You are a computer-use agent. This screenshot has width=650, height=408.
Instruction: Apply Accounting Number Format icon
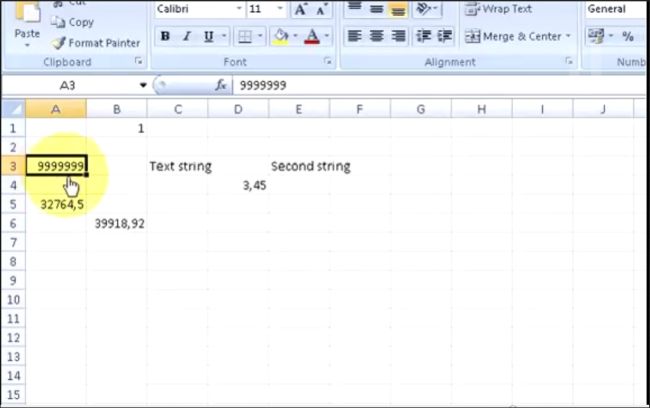tap(596, 36)
